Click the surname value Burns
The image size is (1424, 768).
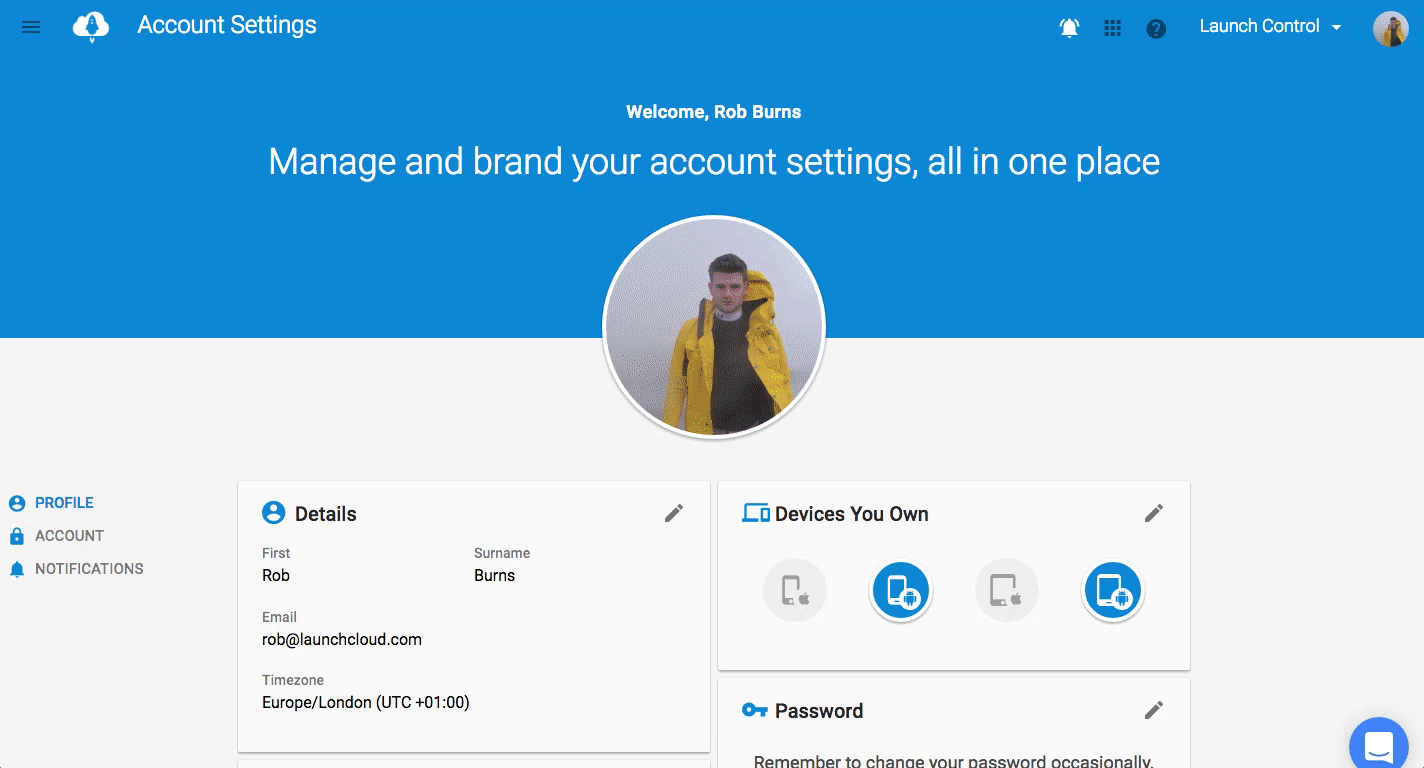tap(494, 575)
